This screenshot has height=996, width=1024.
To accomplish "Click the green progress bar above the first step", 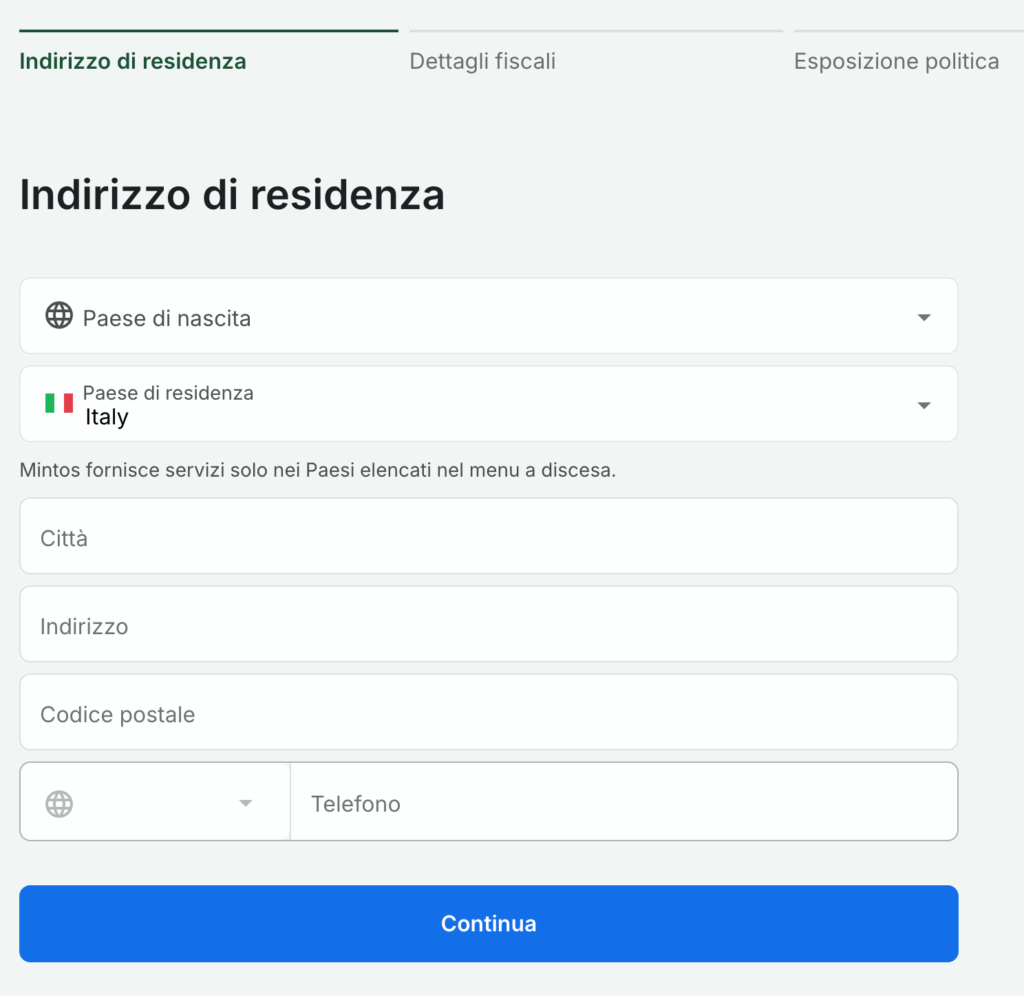I will [208, 31].
